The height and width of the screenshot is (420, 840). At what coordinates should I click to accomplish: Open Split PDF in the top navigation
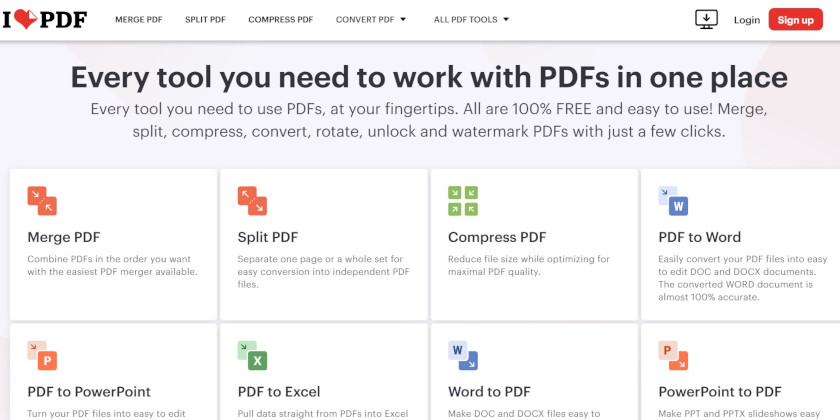point(205,19)
